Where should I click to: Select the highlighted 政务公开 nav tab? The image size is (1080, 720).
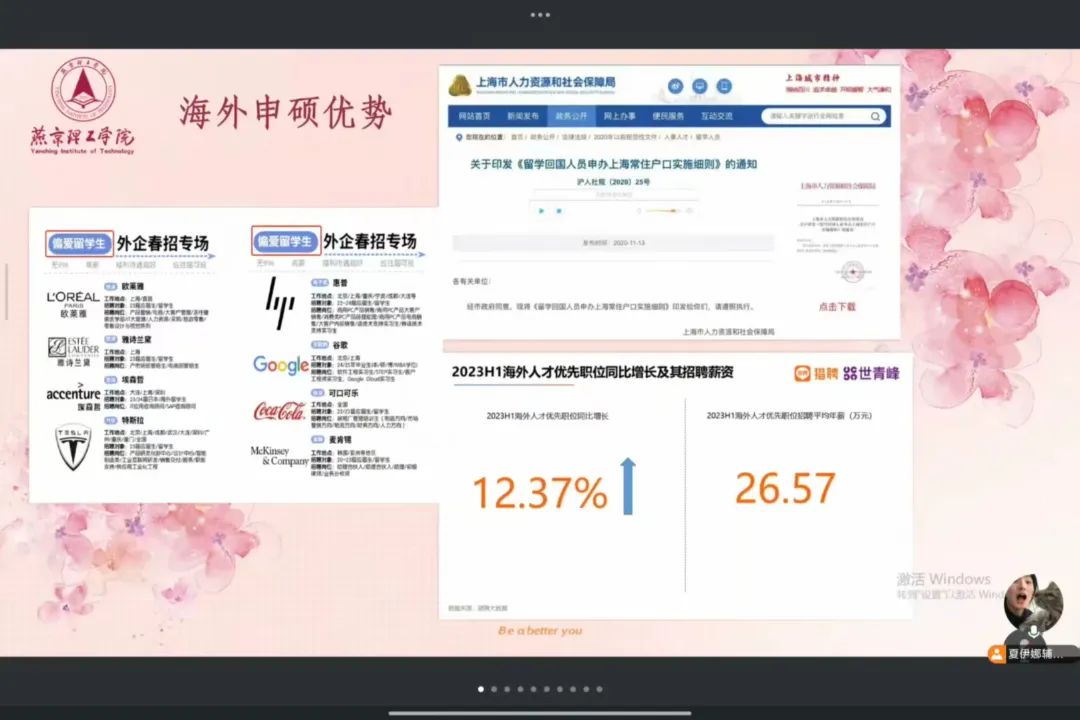571,116
